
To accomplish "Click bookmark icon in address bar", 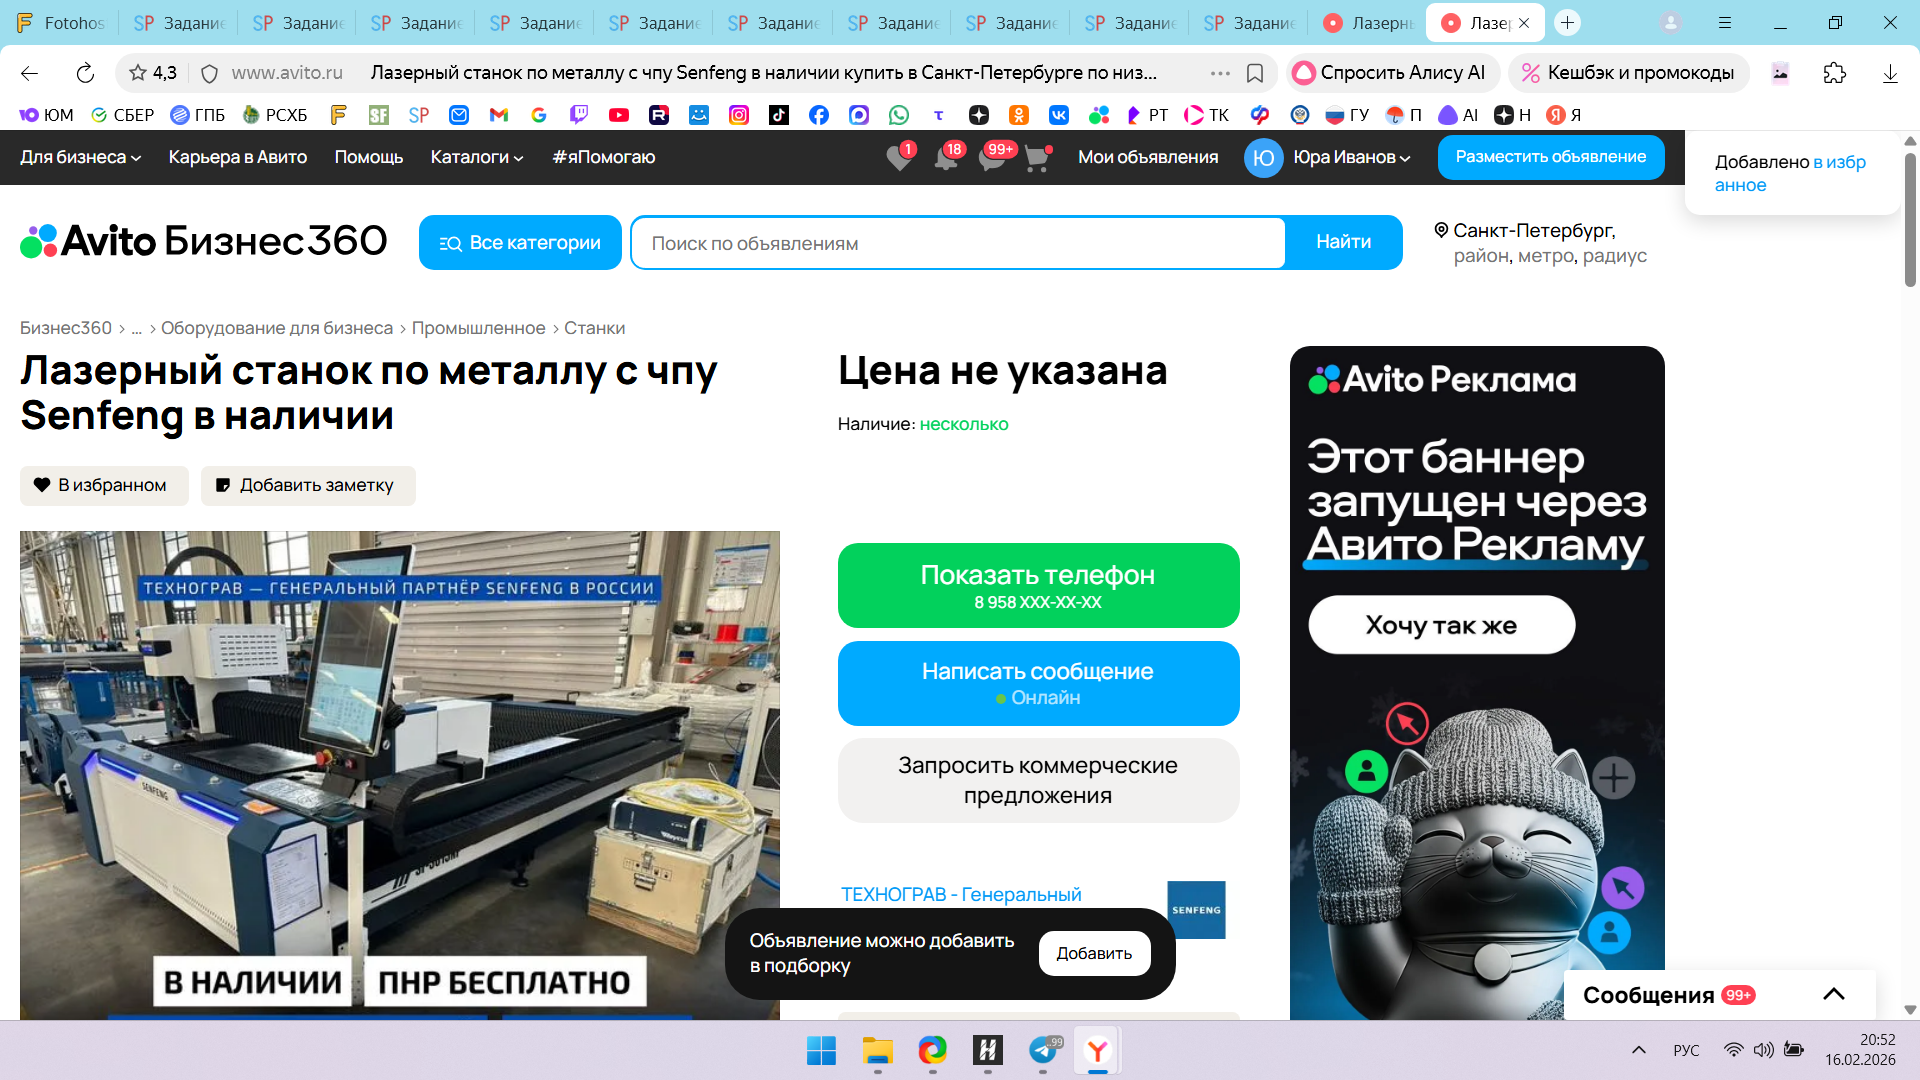I will (1255, 73).
